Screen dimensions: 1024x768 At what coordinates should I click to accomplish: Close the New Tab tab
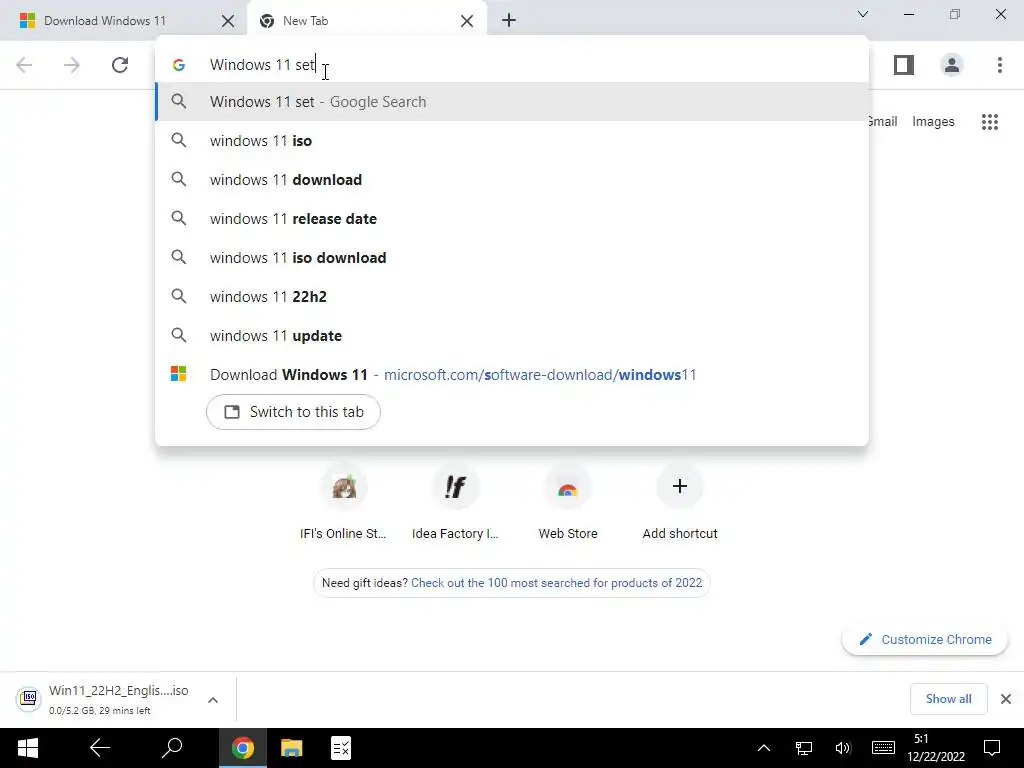coord(466,21)
